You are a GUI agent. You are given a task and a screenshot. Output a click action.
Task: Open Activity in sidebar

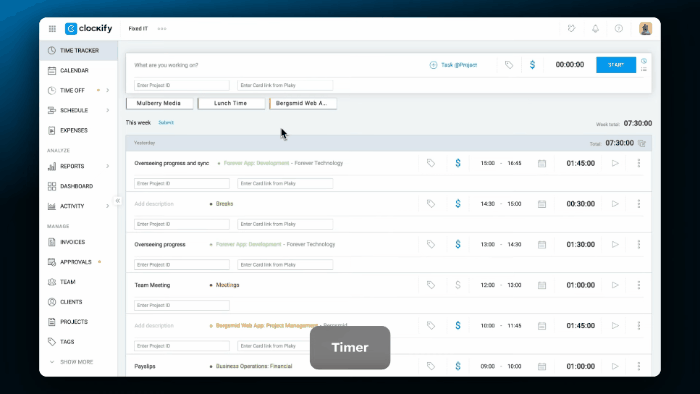tap(72, 206)
